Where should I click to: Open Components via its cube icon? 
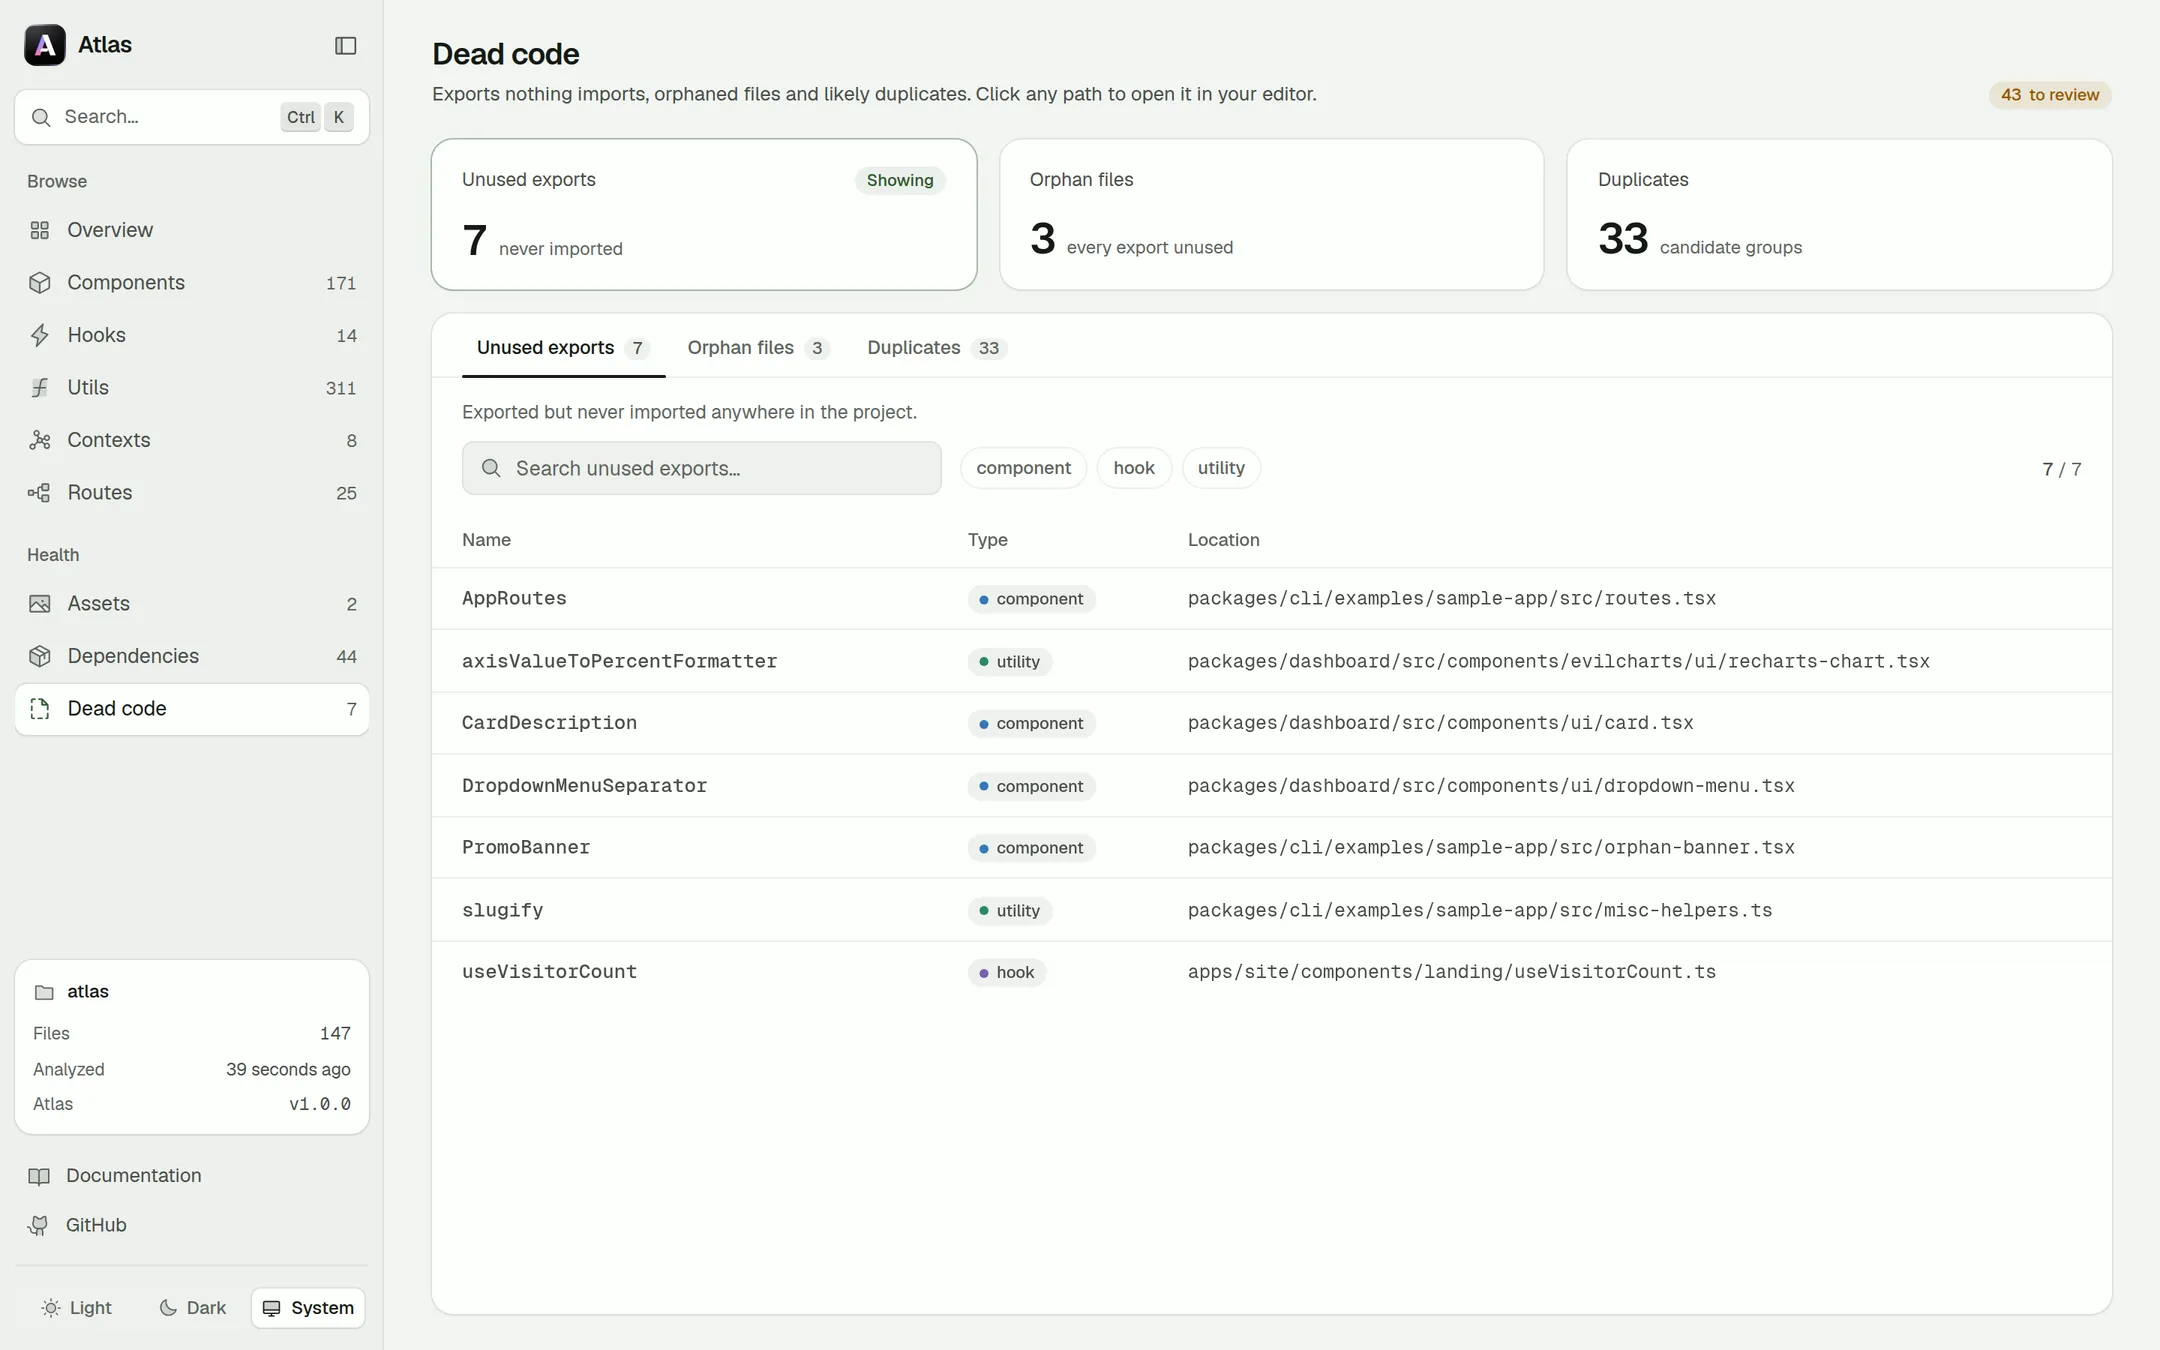click(x=40, y=283)
